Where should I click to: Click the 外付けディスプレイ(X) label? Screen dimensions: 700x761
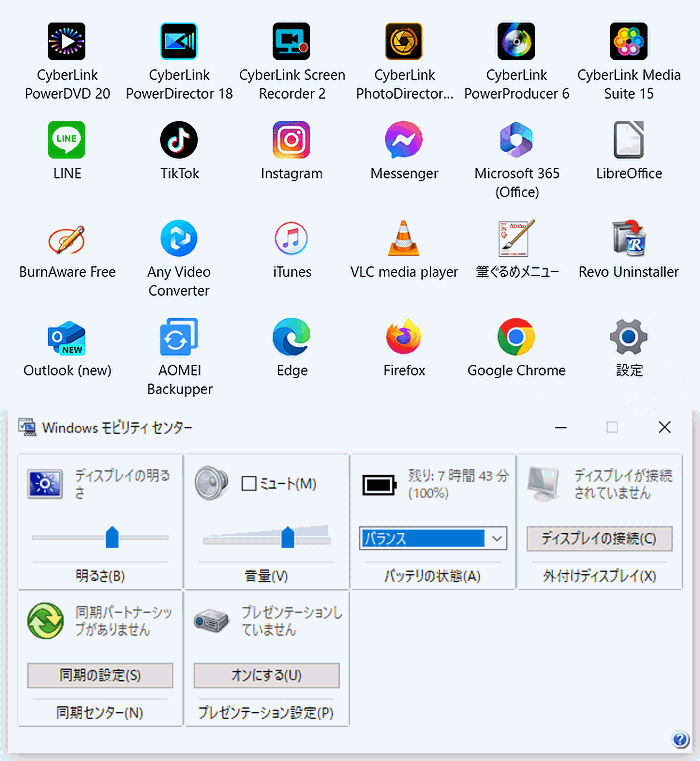[x=600, y=576]
